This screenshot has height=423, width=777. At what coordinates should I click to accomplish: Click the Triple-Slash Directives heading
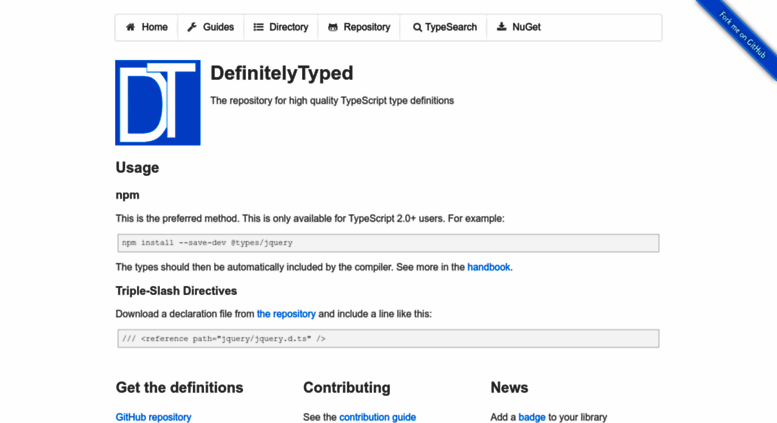(x=176, y=291)
